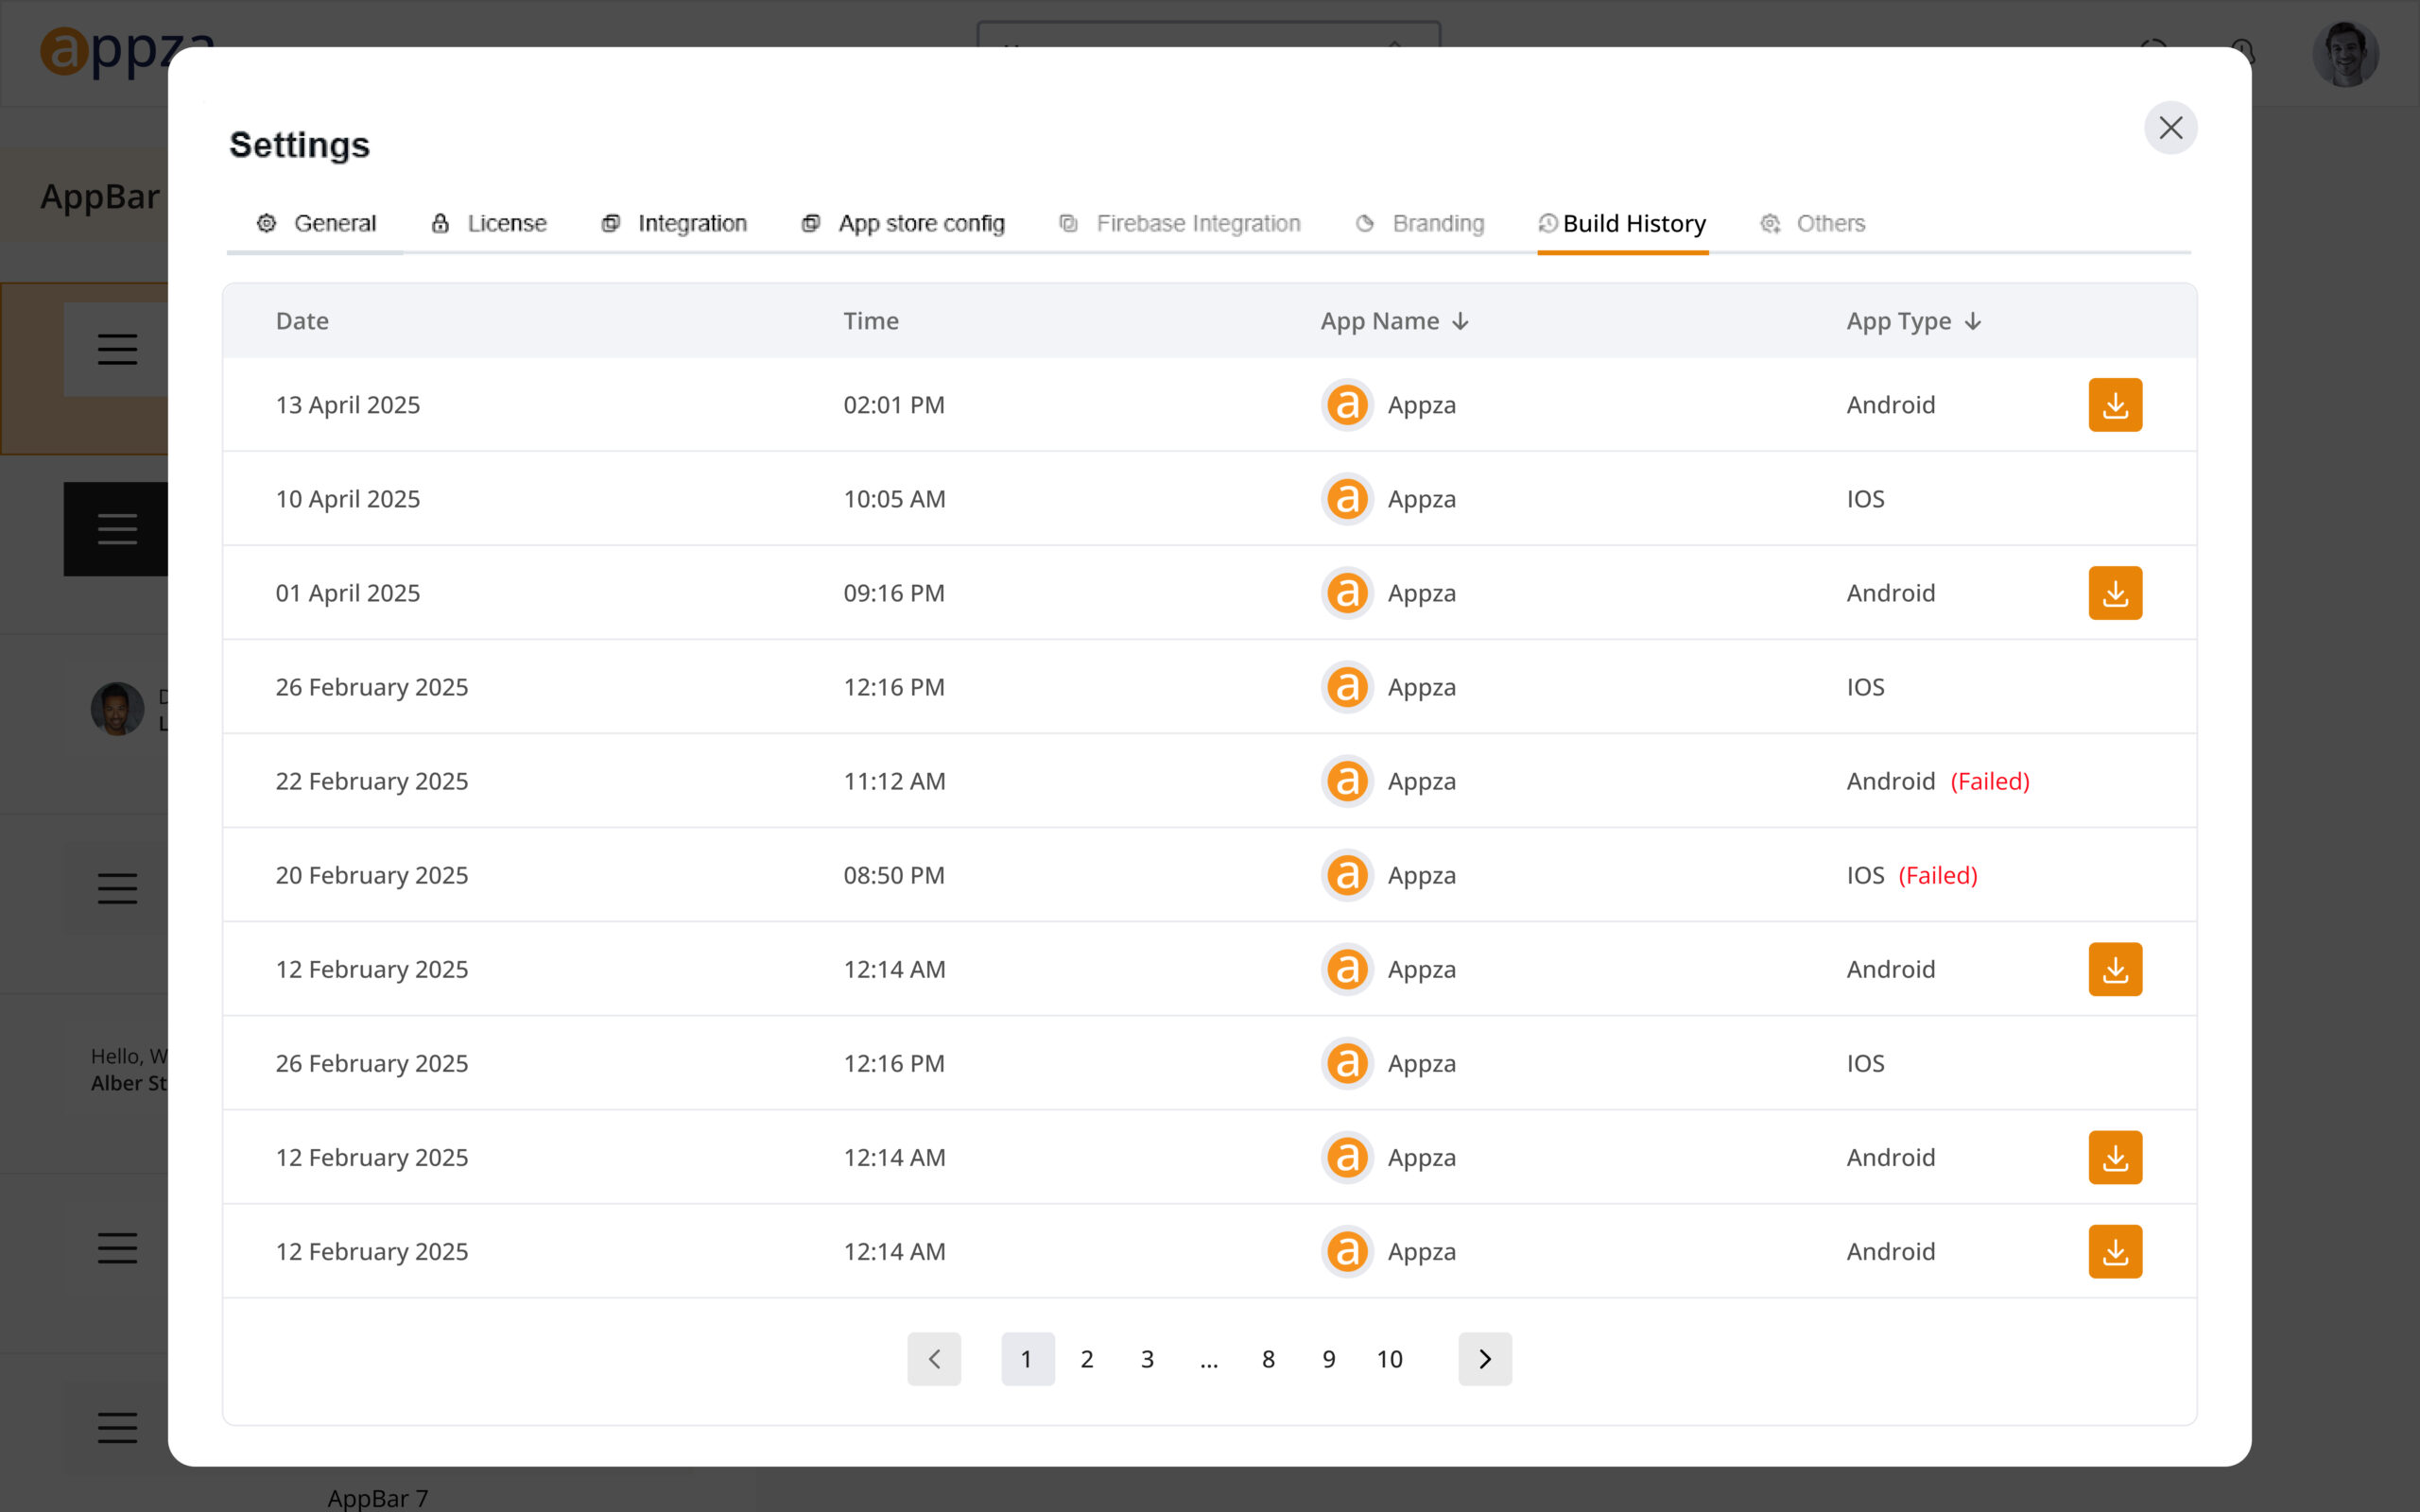Sort table by App Type arrow
Screen dimensions: 2420x1512
point(1972,321)
